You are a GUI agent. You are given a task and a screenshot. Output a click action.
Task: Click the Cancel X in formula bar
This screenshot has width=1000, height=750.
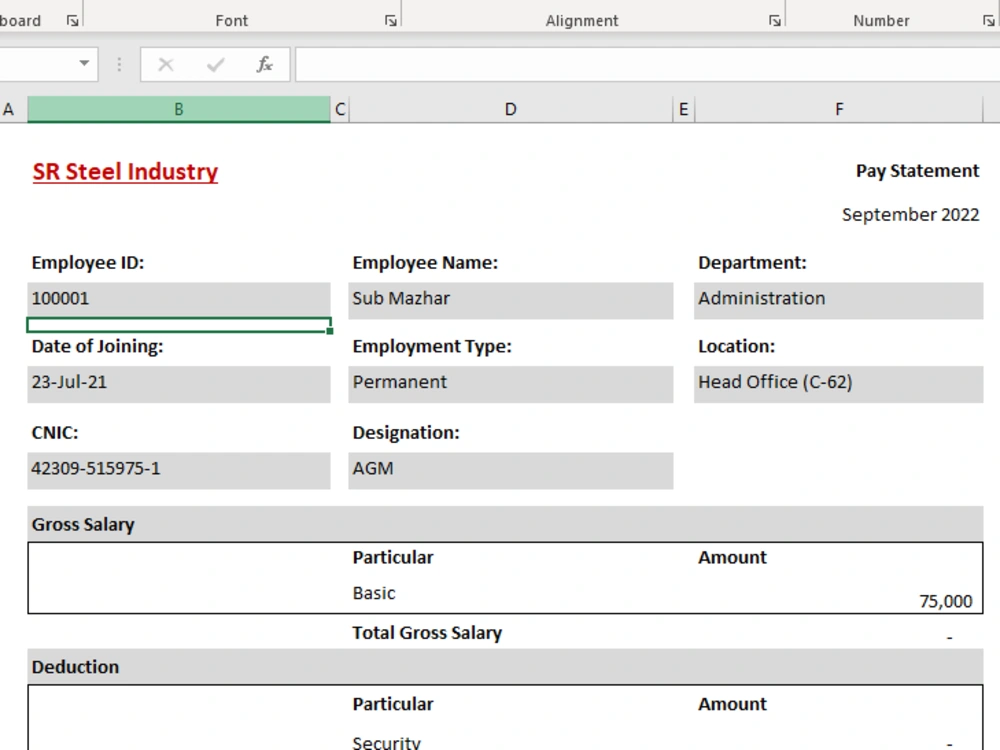pos(166,64)
